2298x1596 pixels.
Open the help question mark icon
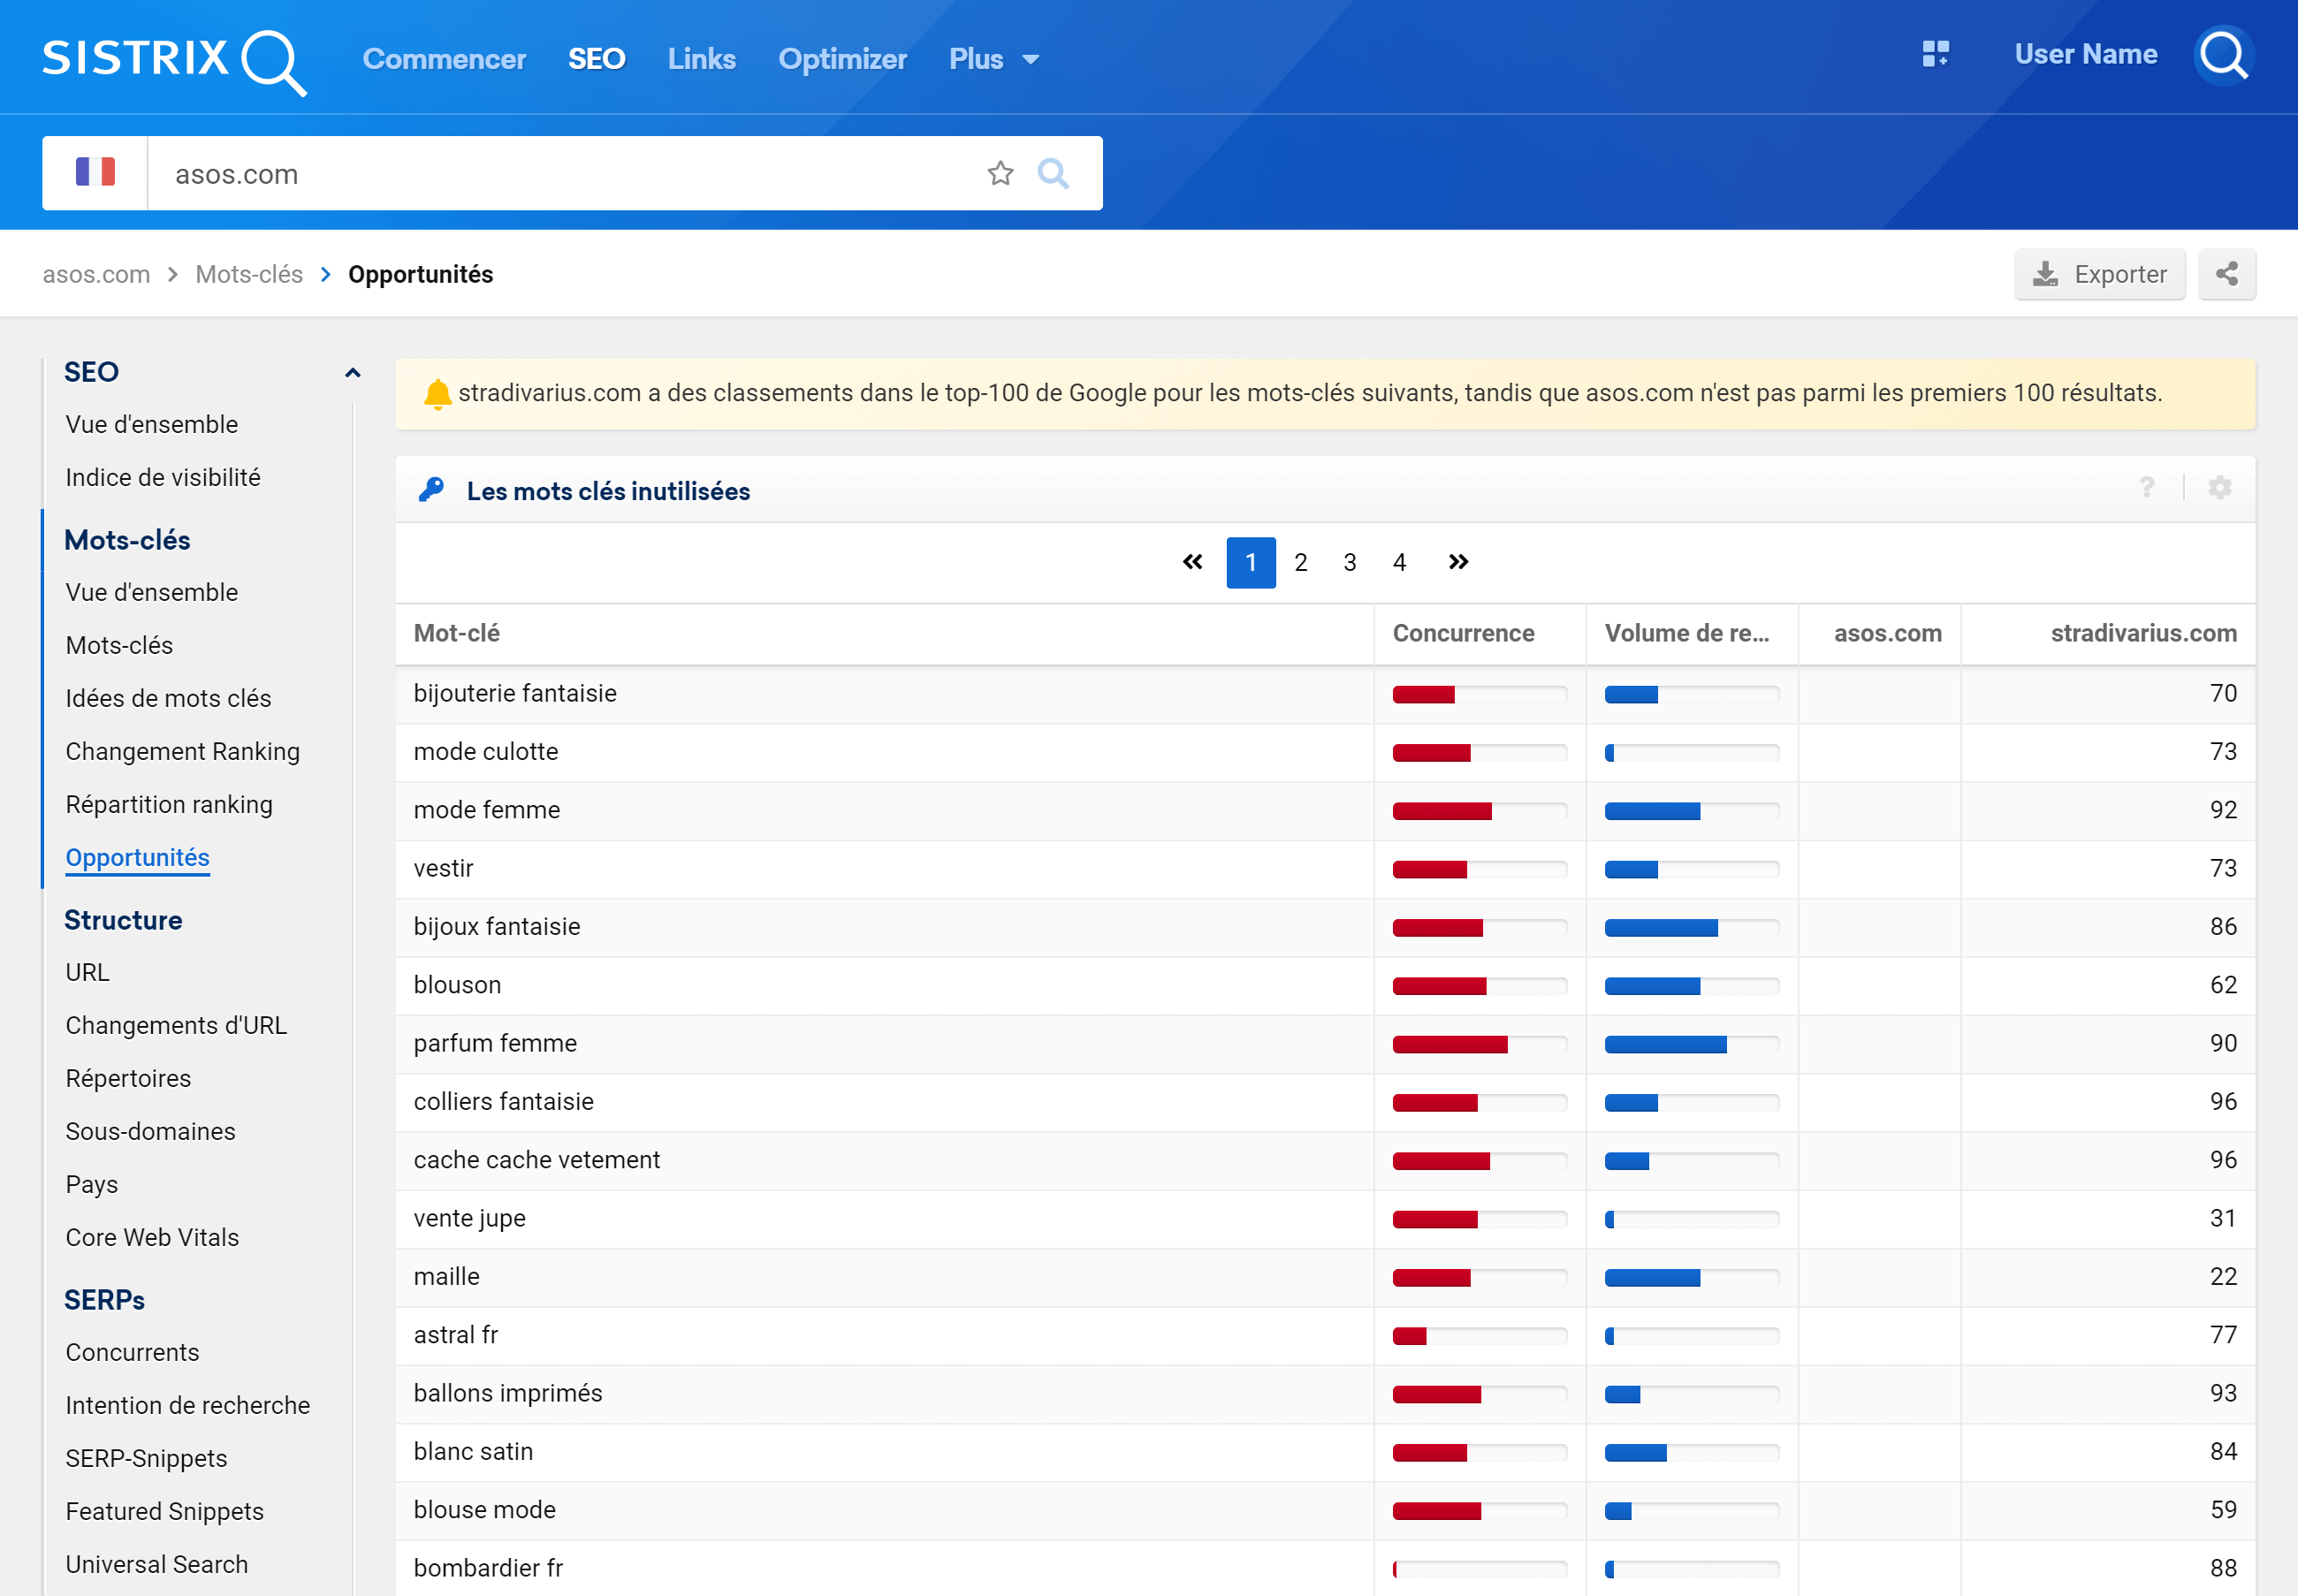2146,488
